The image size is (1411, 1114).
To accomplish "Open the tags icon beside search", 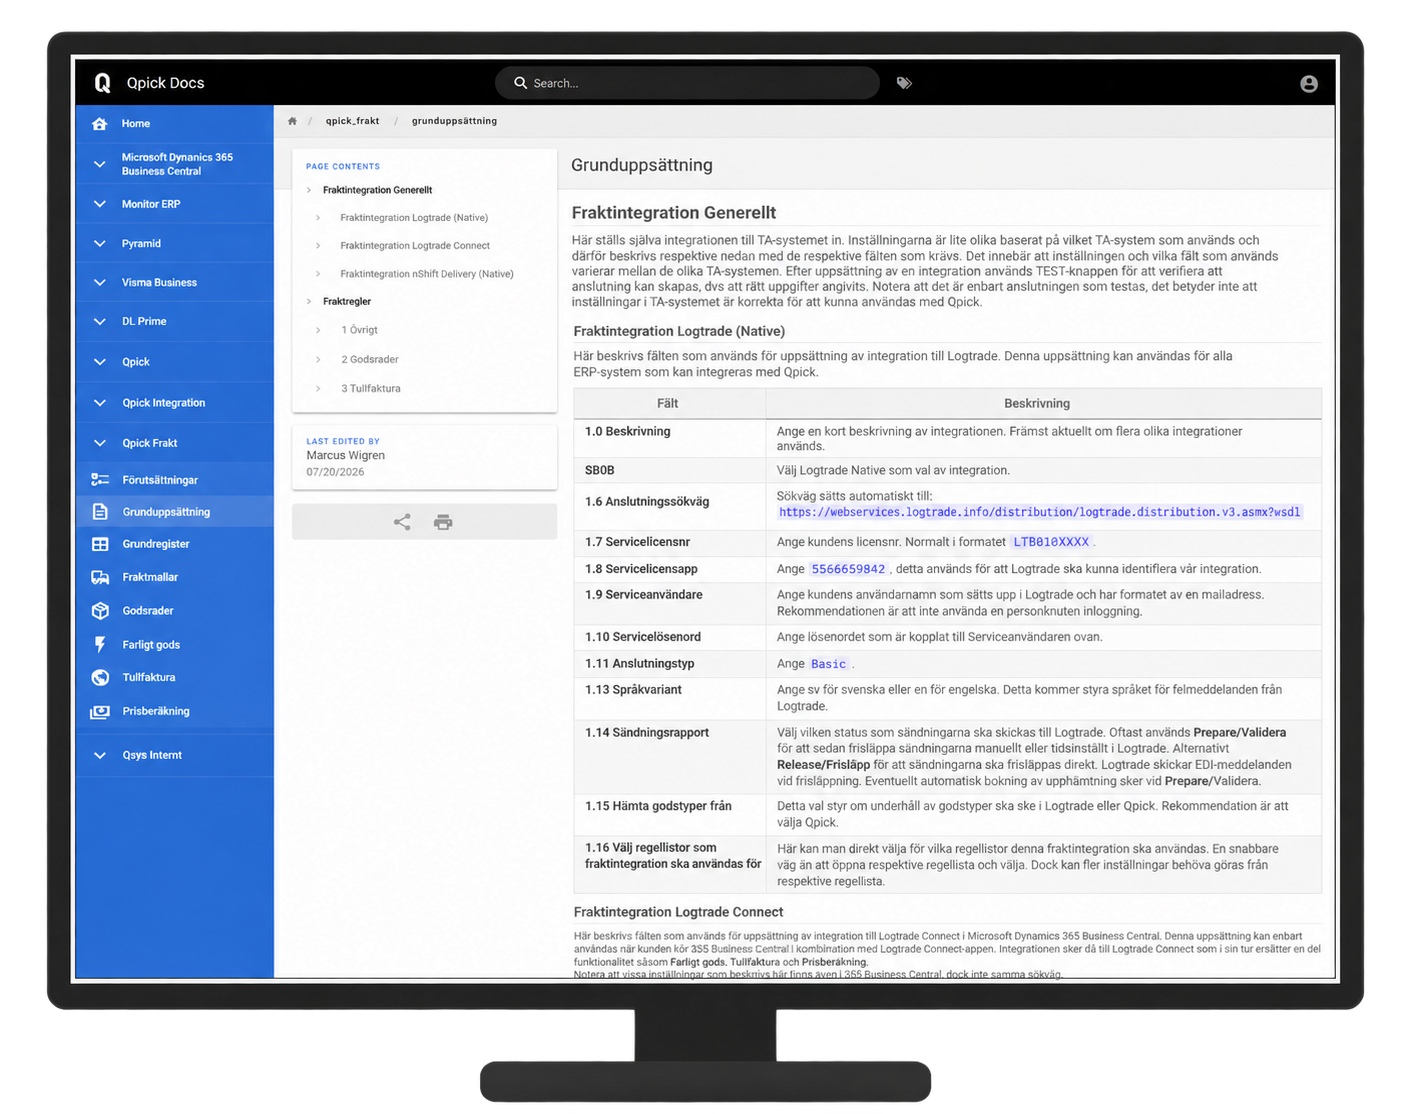I will tap(904, 83).
